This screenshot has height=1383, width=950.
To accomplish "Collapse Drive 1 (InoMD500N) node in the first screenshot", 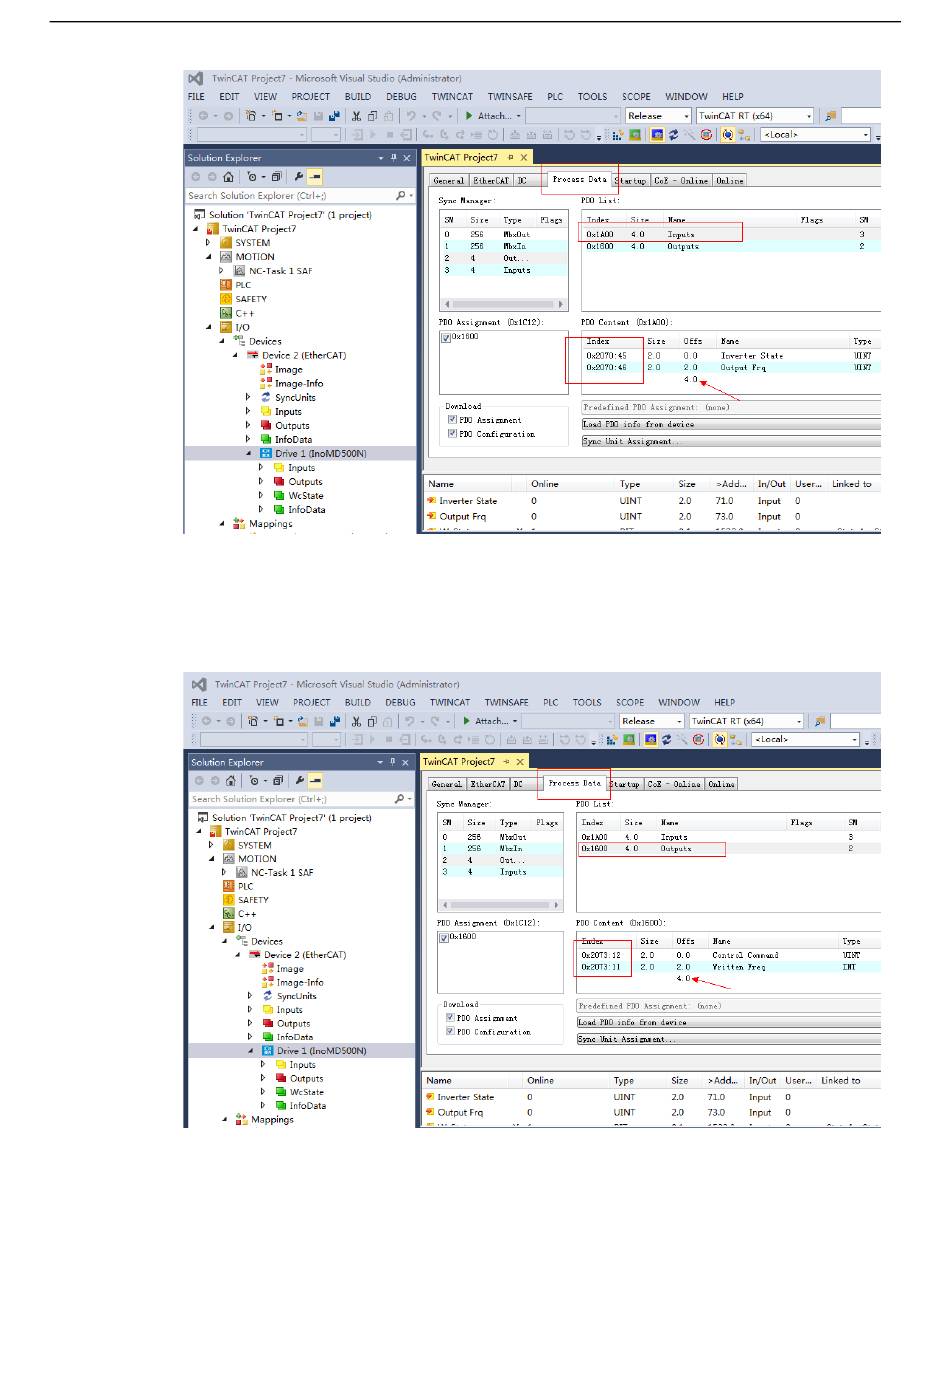I will (x=249, y=454).
